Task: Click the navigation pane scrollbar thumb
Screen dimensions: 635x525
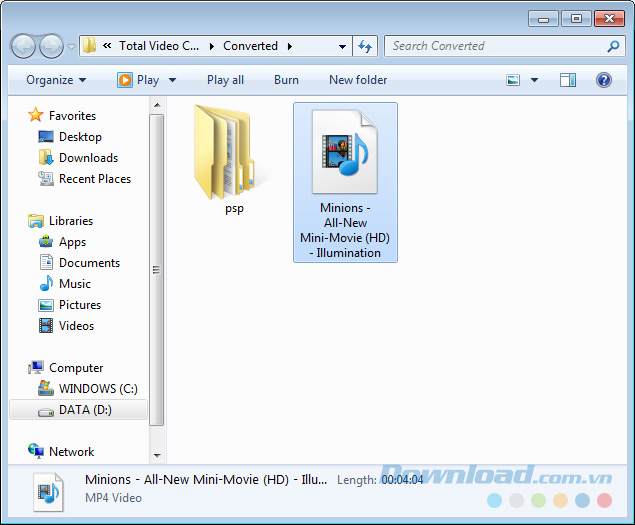Action: pos(156,270)
